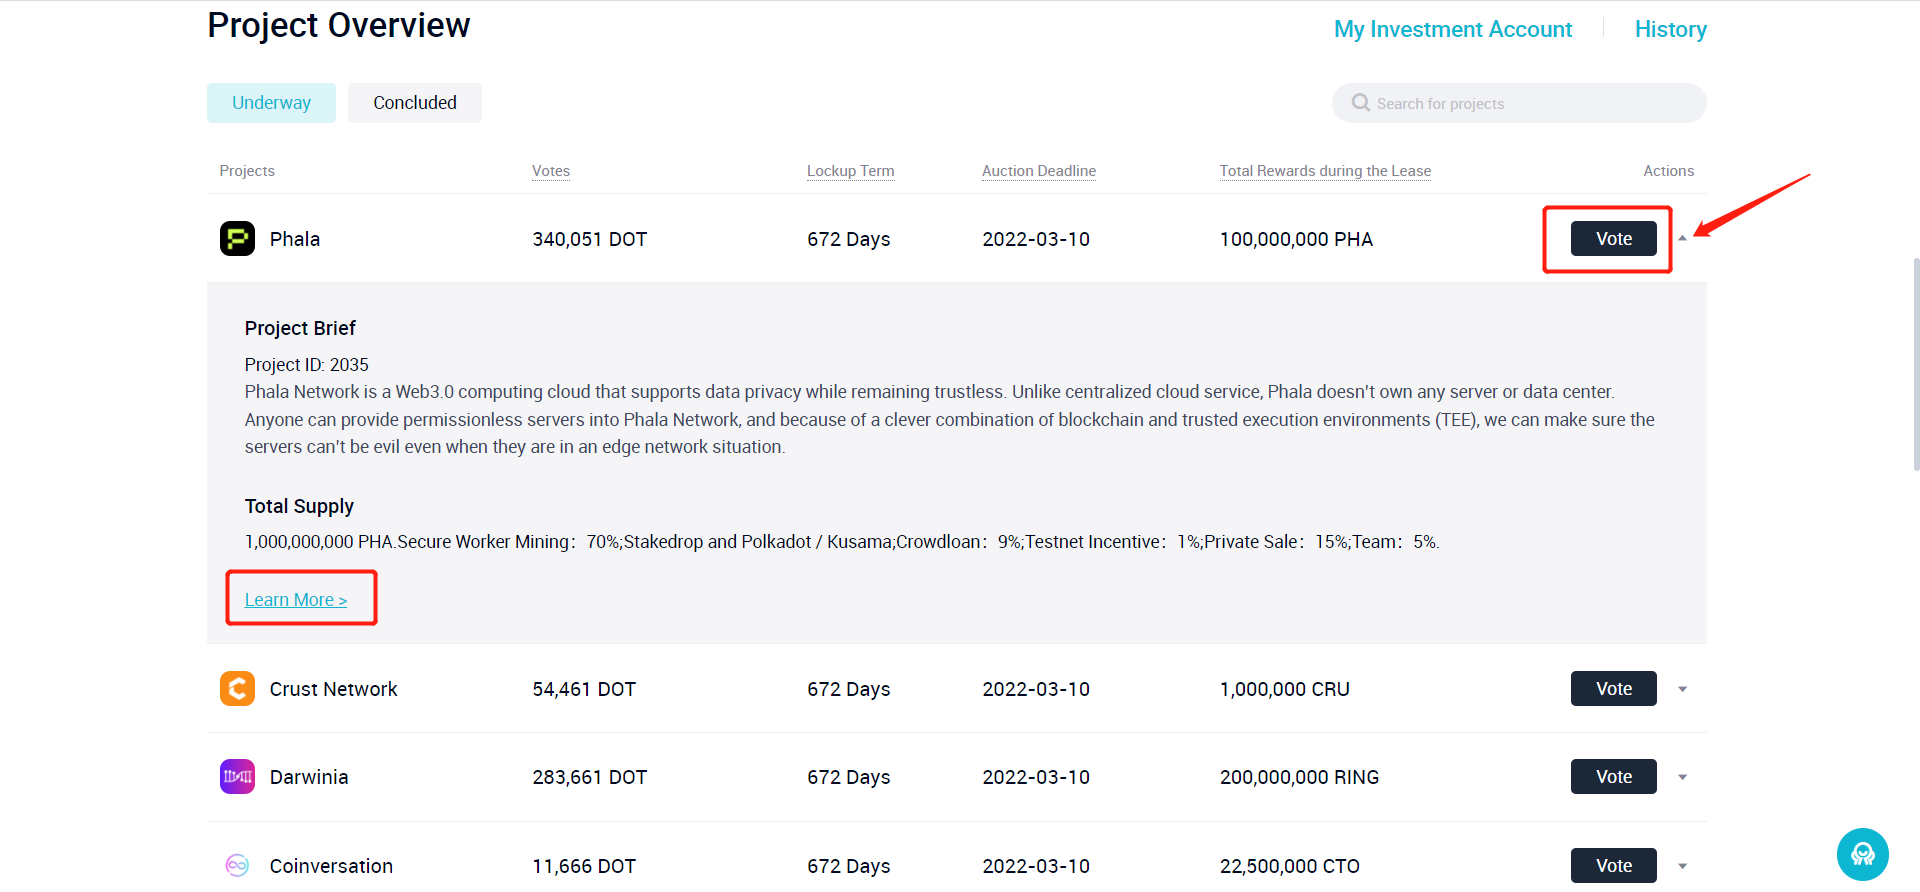Image resolution: width=1920 pixels, height=892 pixels.
Task: Click the Projects column header
Action: click(x=247, y=171)
